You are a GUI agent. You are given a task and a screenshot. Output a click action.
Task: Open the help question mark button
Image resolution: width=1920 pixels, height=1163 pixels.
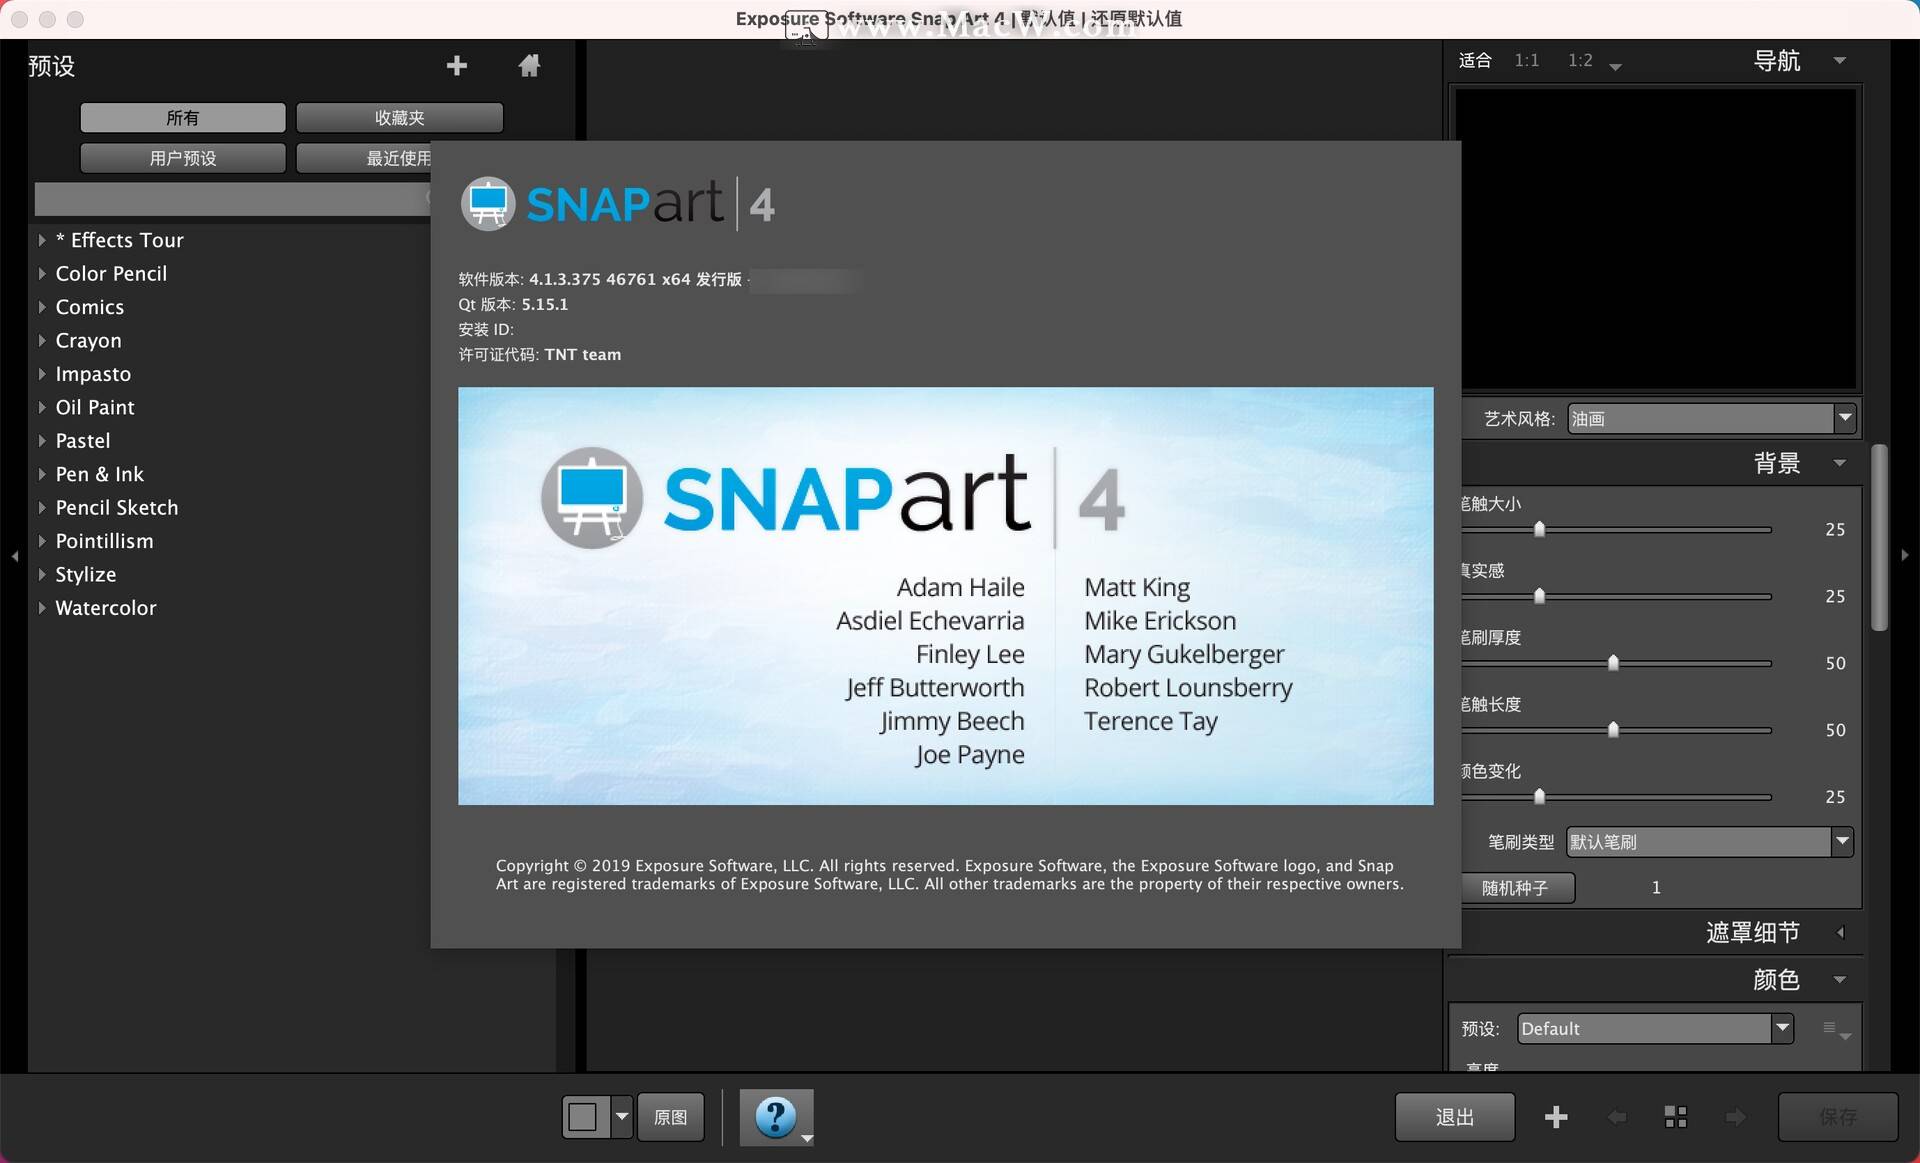pyautogui.click(x=776, y=1117)
